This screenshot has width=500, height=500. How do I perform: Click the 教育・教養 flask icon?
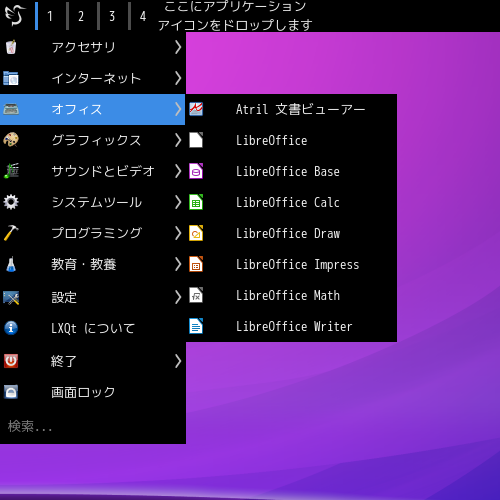coord(11,264)
